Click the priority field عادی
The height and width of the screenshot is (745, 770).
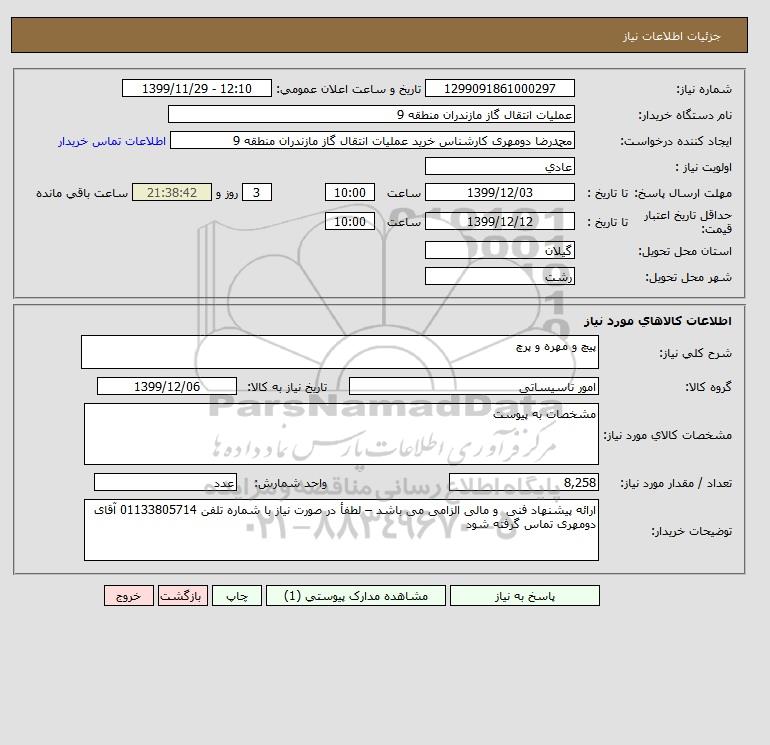(x=499, y=166)
